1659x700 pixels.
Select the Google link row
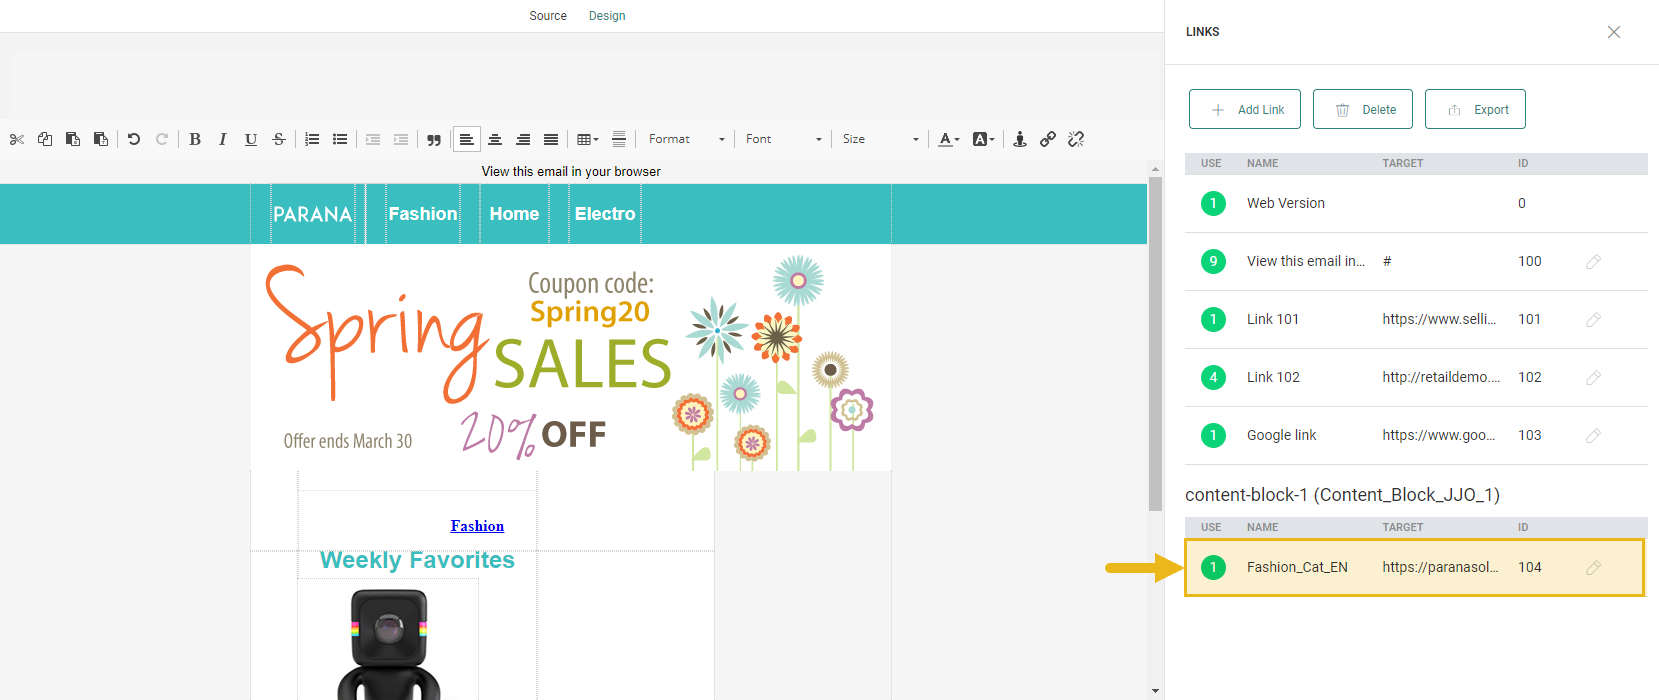pyautogui.click(x=1281, y=435)
